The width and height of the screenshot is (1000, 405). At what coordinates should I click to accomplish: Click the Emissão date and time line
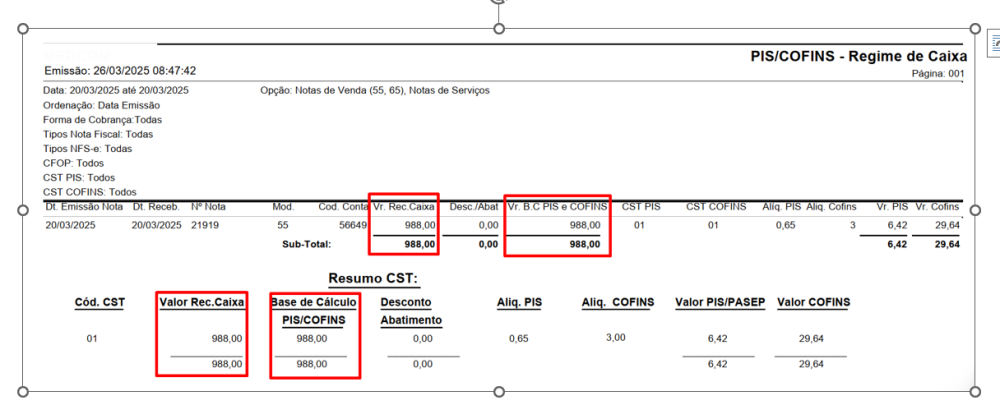[x=120, y=71]
